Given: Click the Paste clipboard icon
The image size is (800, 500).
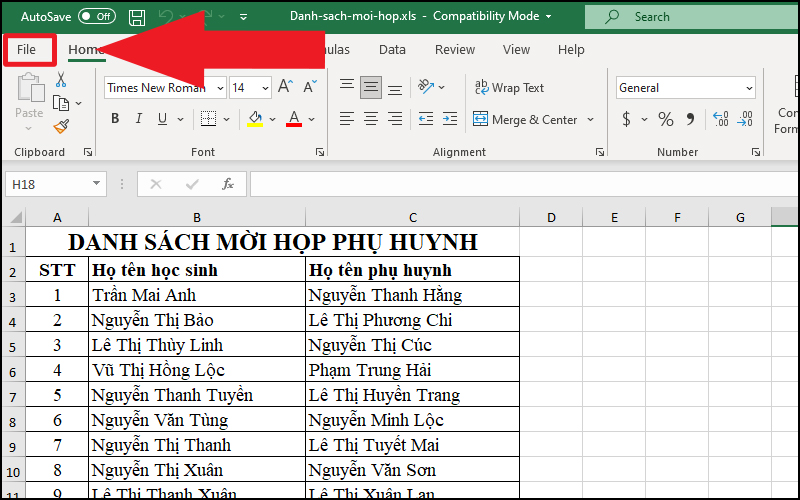Looking at the screenshot, I should [30, 87].
